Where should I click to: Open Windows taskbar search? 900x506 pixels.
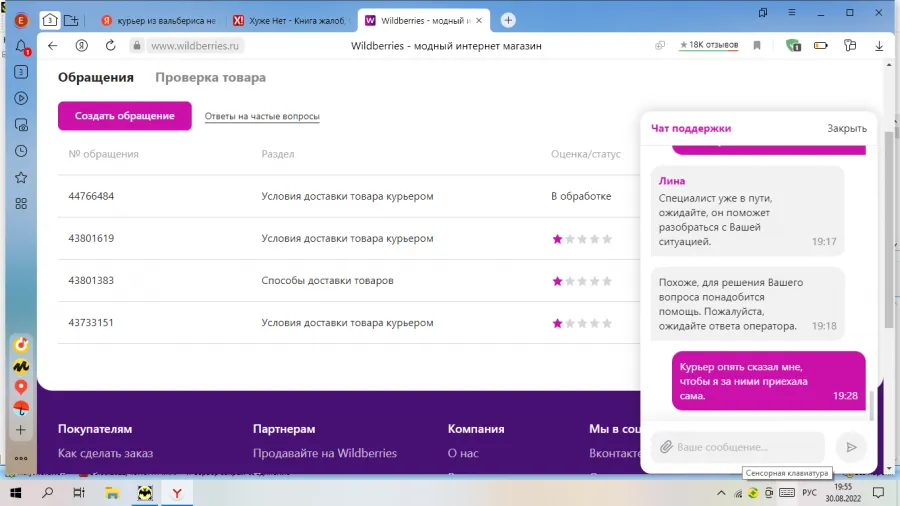point(48,493)
